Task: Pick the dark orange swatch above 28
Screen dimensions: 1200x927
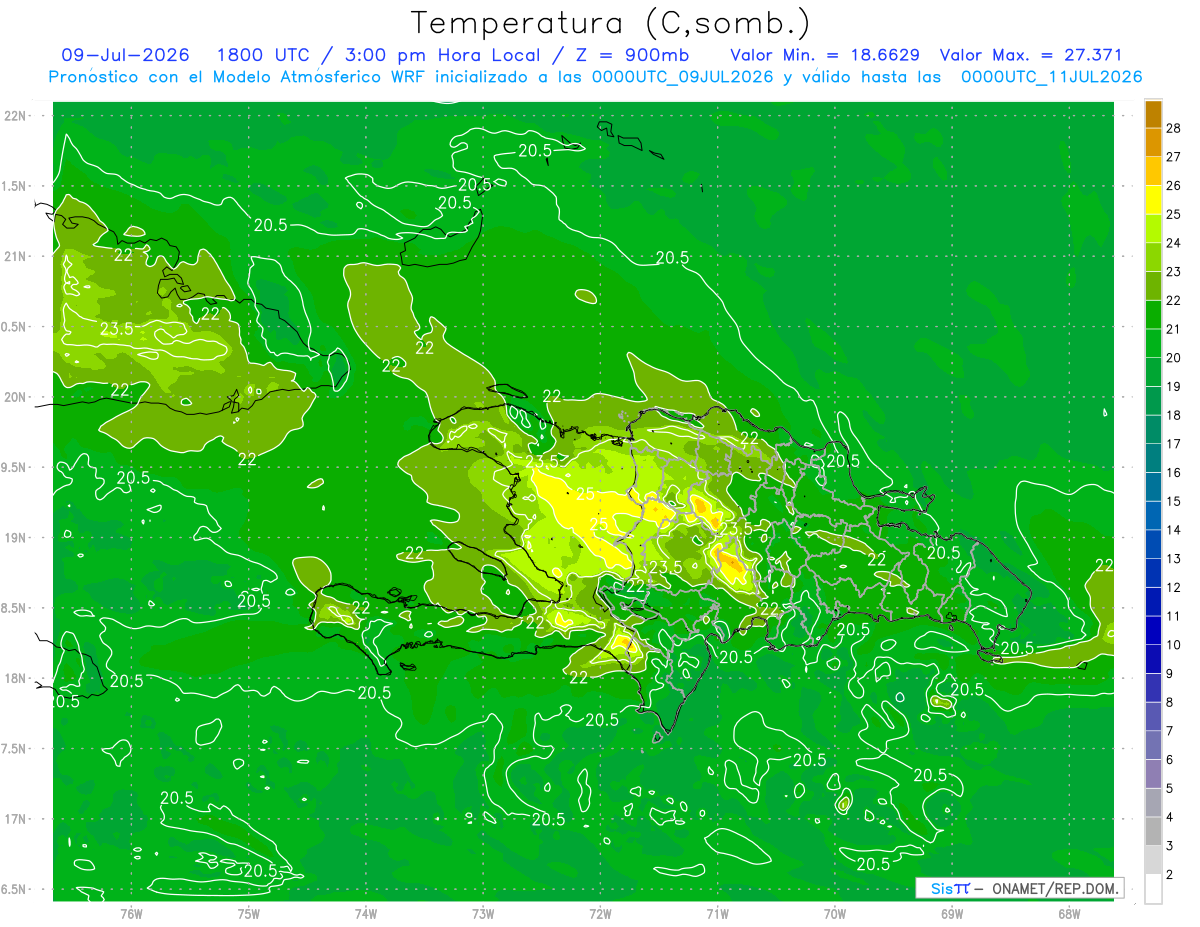Action: [x=1153, y=114]
